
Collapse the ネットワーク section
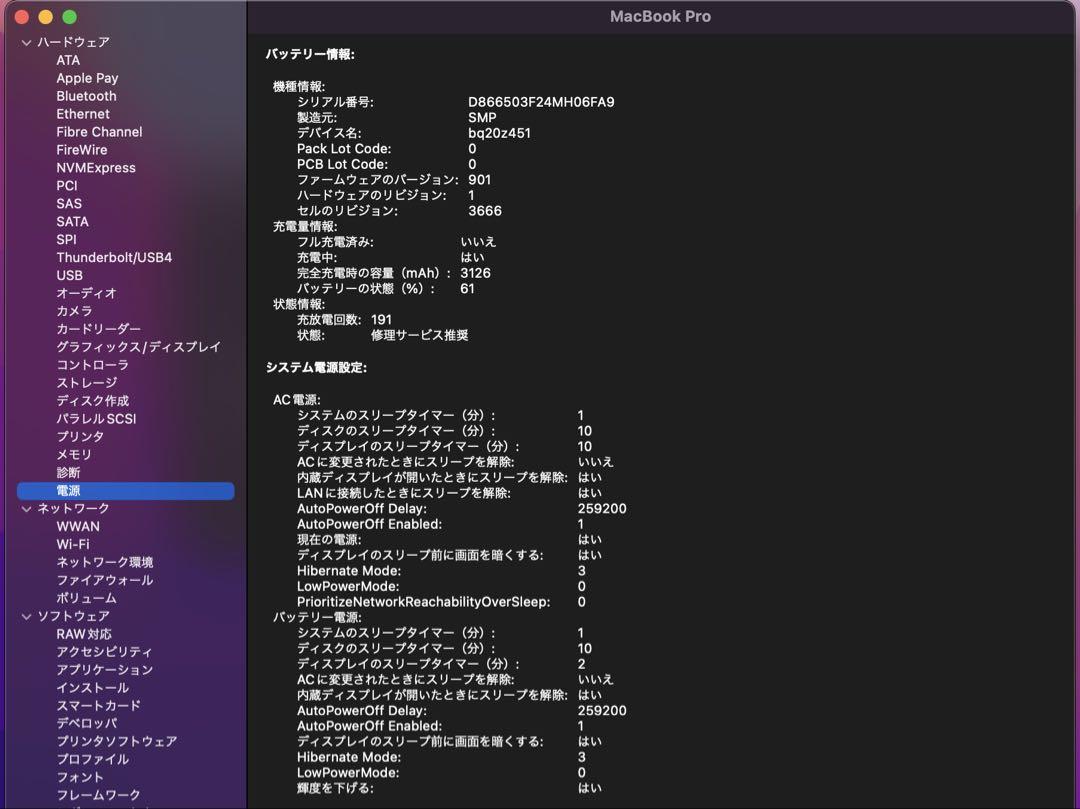(x=26, y=509)
